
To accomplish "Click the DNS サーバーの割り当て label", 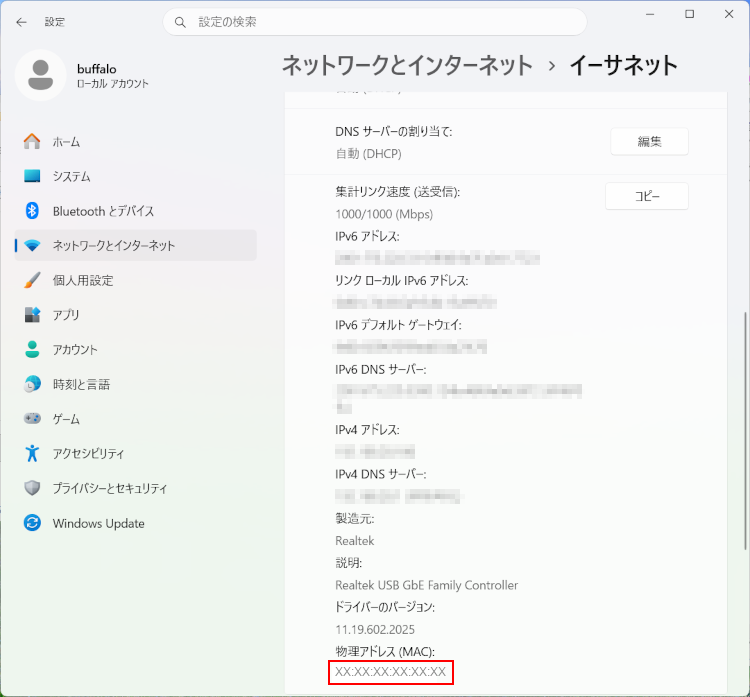I will click(x=394, y=132).
